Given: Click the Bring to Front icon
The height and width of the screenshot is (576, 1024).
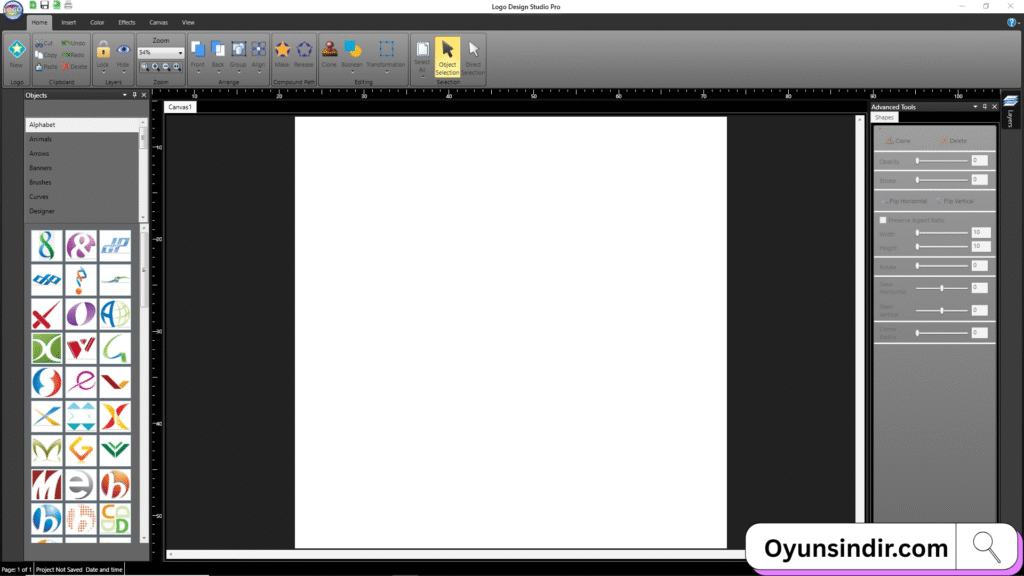Looking at the screenshot, I should (197, 49).
